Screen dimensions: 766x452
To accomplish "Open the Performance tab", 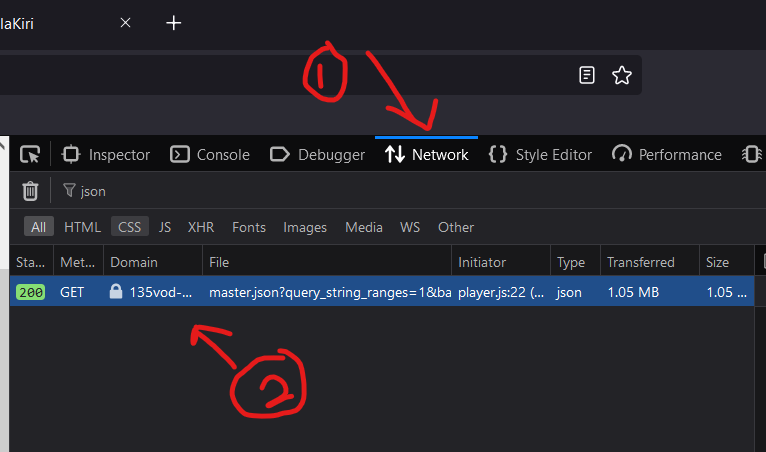I will click(667, 155).
